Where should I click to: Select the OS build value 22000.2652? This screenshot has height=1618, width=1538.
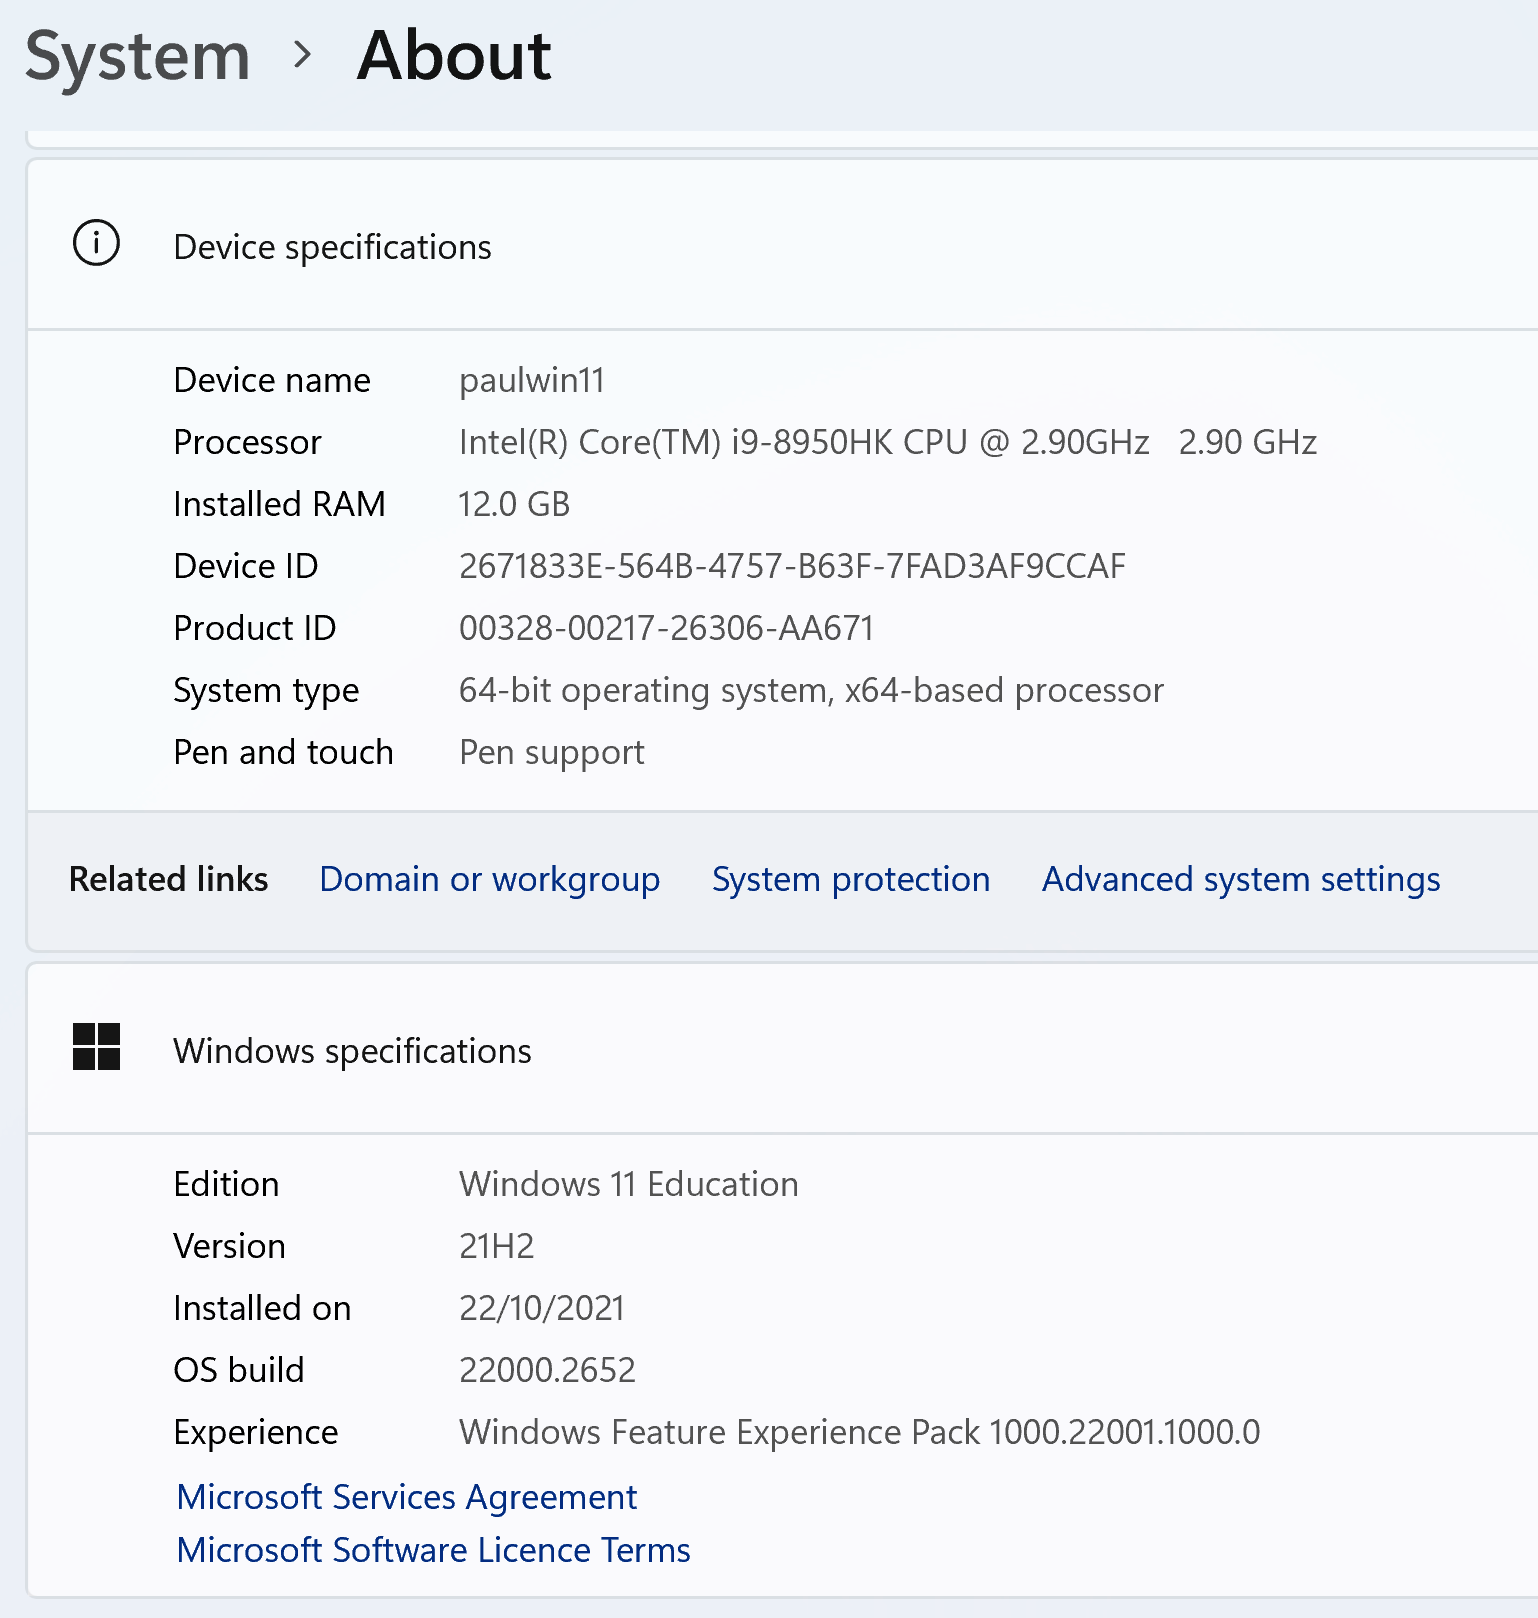pos(547,1370)
